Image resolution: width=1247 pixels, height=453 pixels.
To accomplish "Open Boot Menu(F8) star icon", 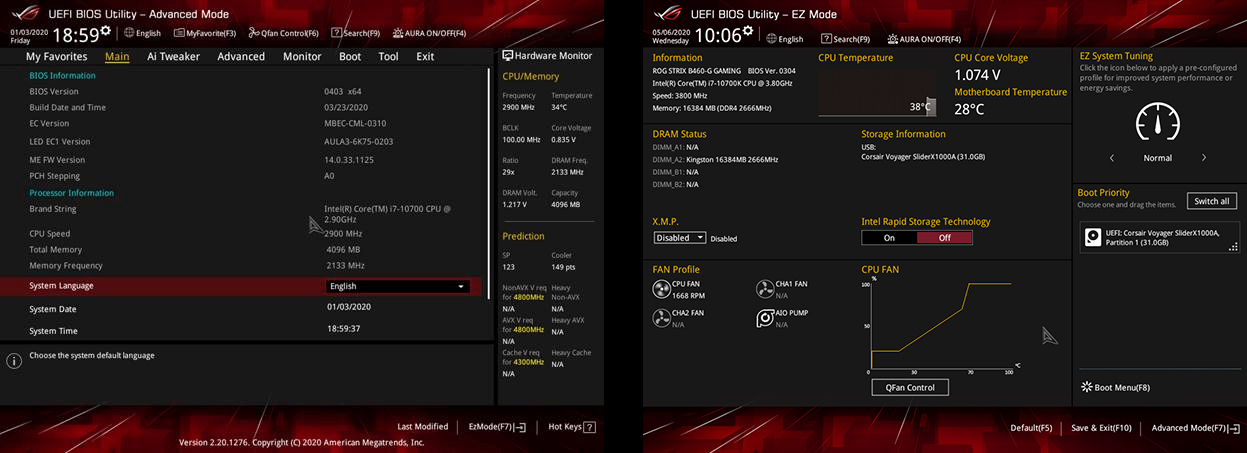I will point(1086,387).
